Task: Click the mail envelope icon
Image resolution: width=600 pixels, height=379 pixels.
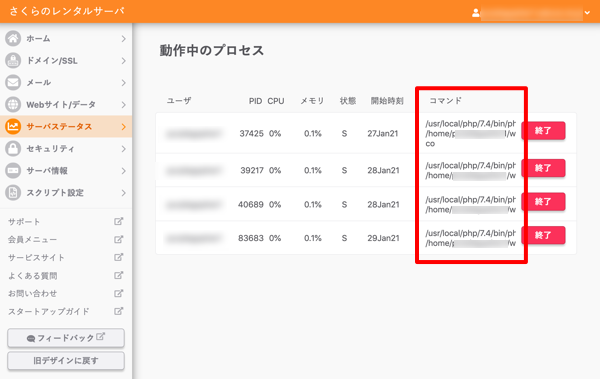Action: pos(13,82)
